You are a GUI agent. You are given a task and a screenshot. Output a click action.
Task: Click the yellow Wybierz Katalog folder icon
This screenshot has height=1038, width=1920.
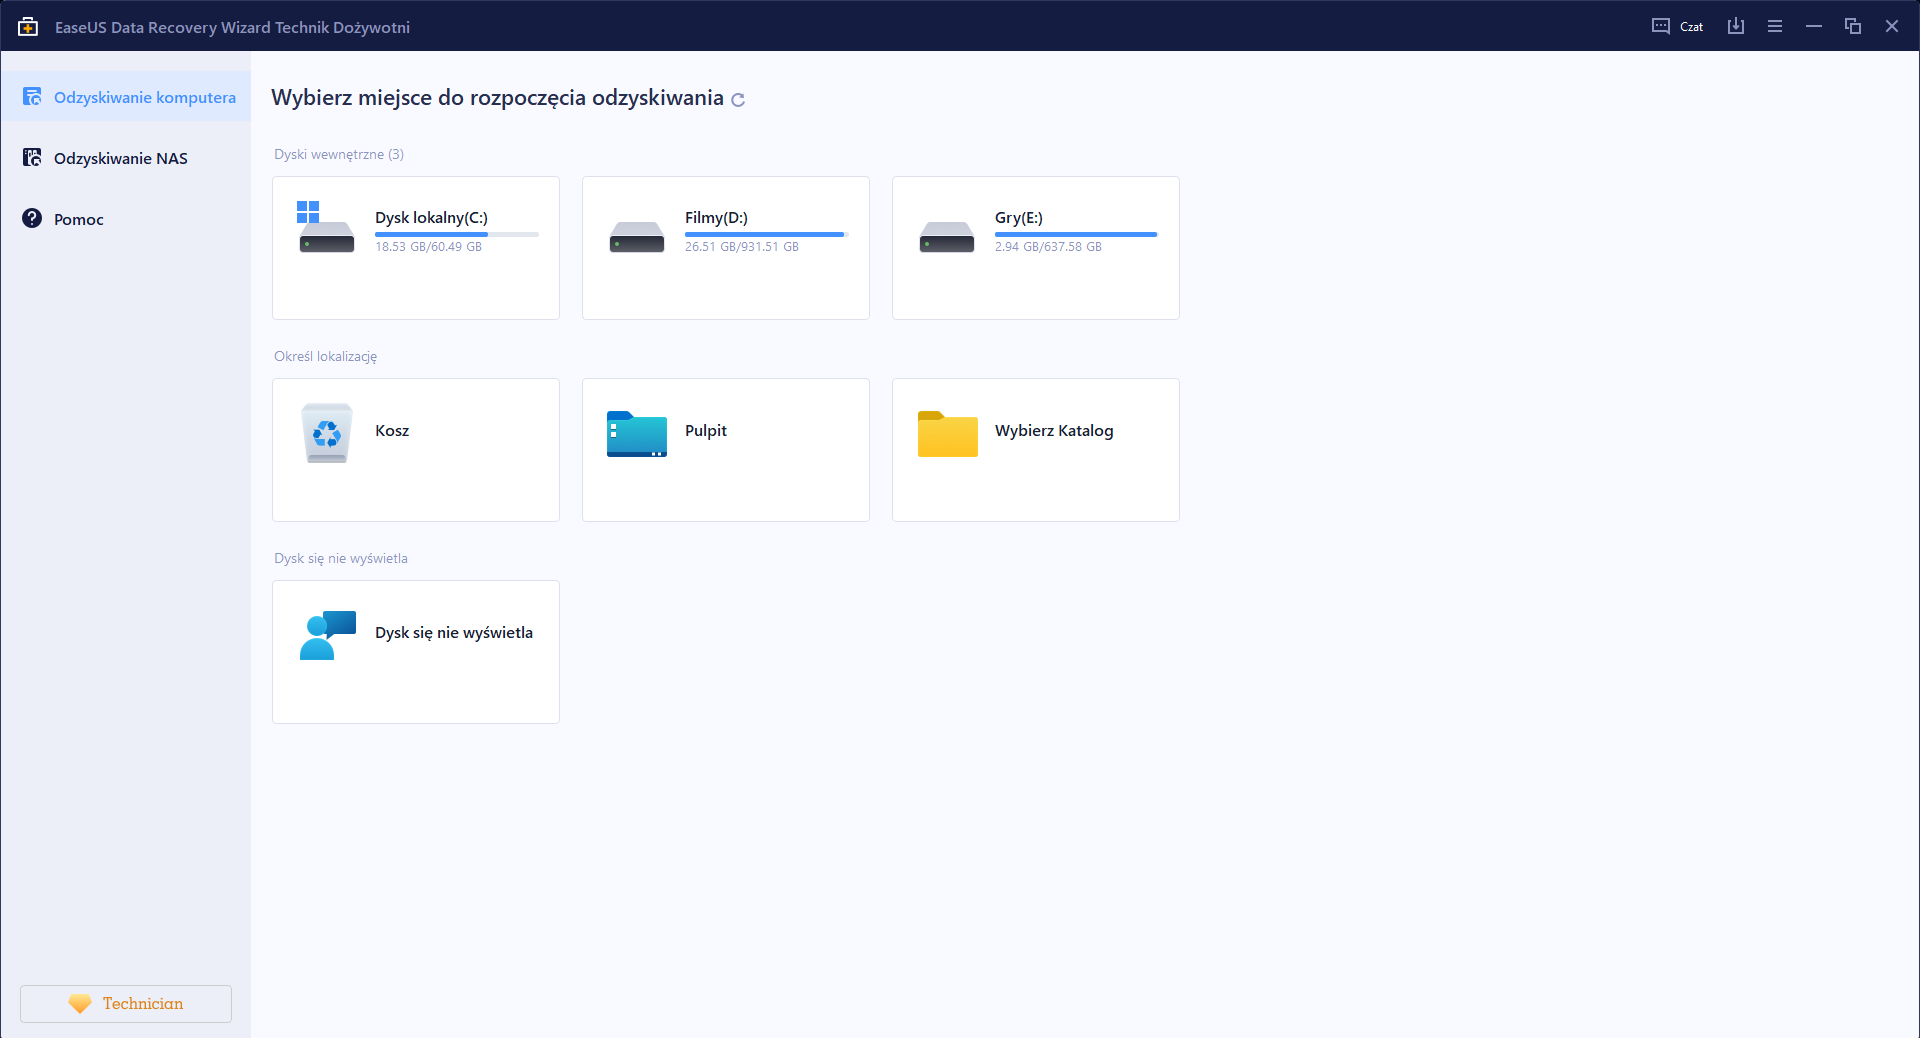click(x=947, y=434)
